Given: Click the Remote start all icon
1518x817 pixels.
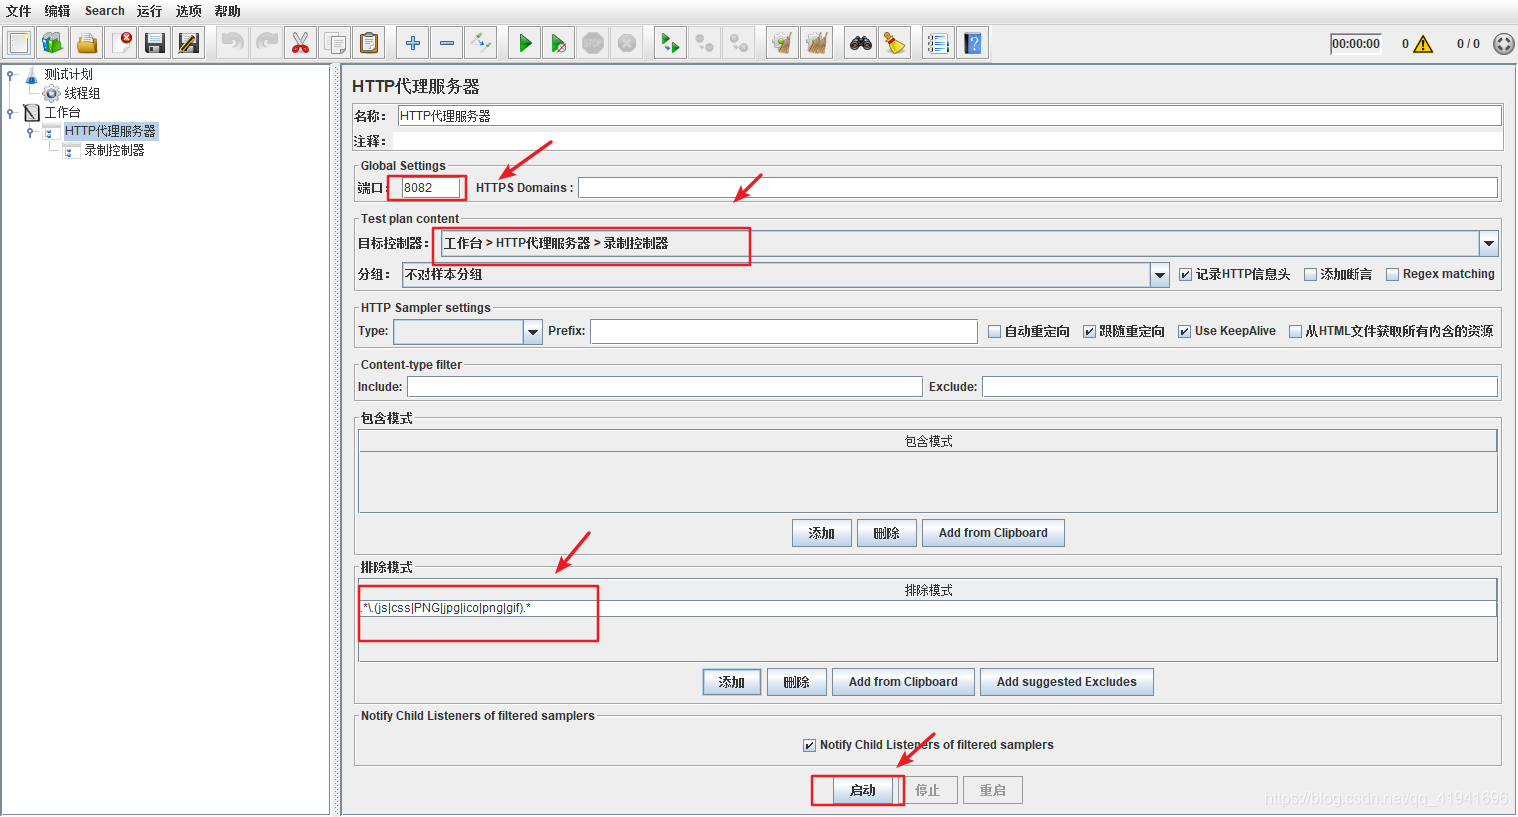Looking at the screenshot, I should point(671,43).
